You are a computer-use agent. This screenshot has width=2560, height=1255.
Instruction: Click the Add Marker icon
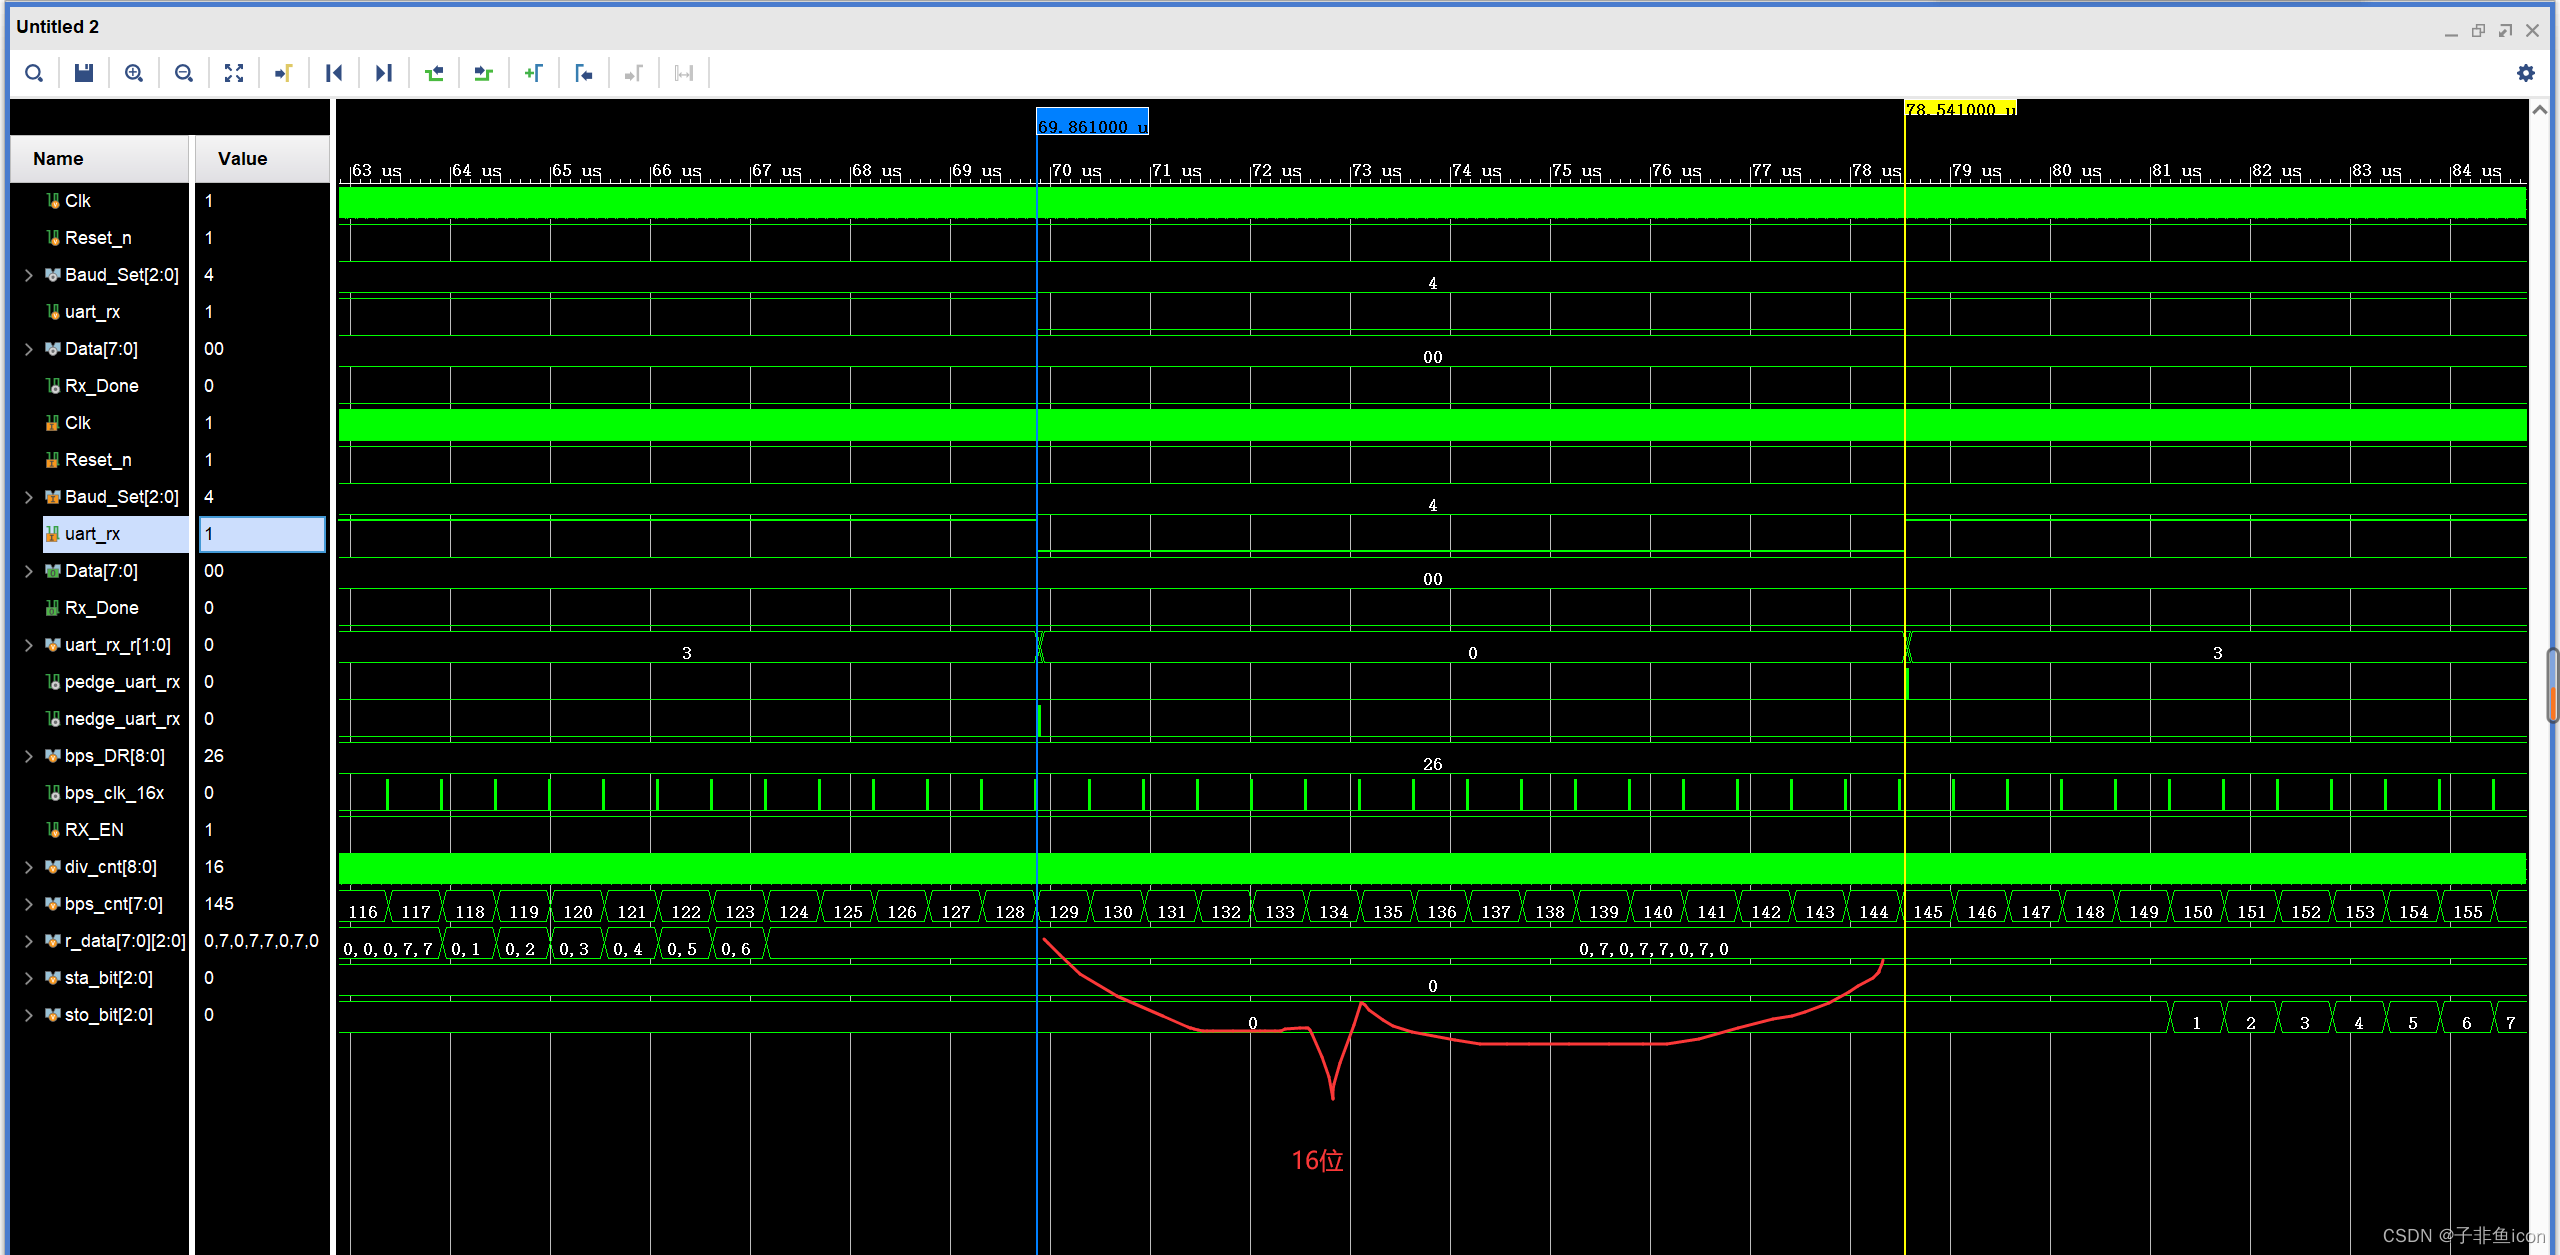[x=534, y=73]
